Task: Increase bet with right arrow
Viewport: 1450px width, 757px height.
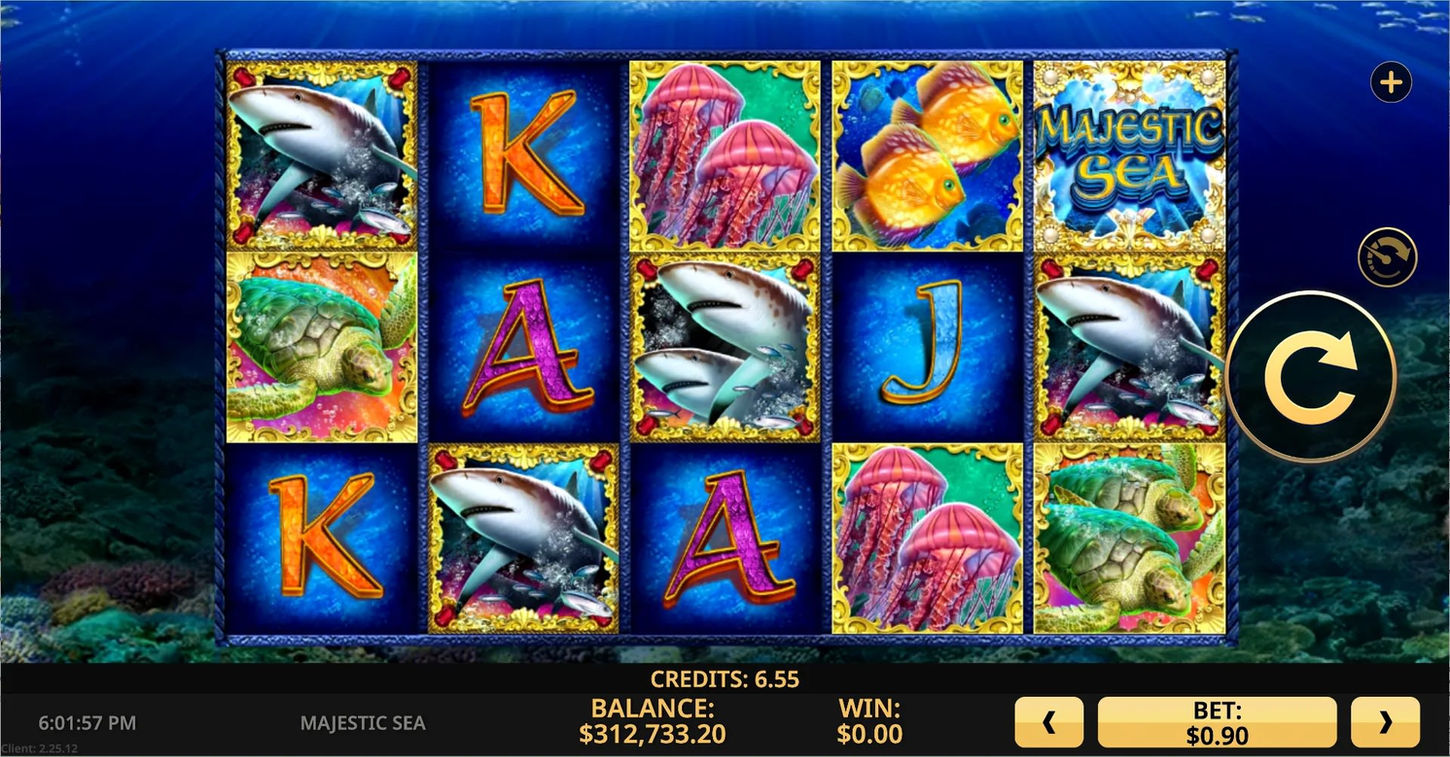Action: (1385, 722)
